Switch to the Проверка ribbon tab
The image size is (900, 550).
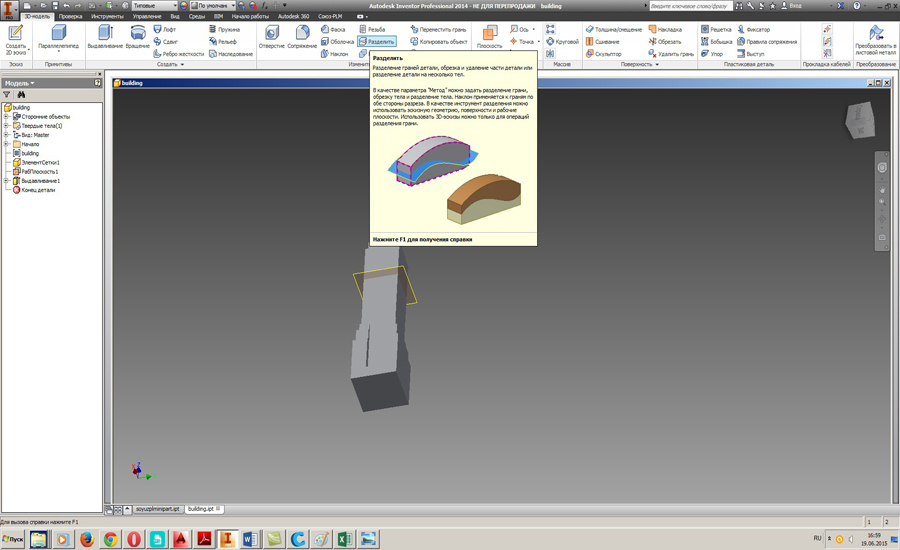click(x=70, y=17)
